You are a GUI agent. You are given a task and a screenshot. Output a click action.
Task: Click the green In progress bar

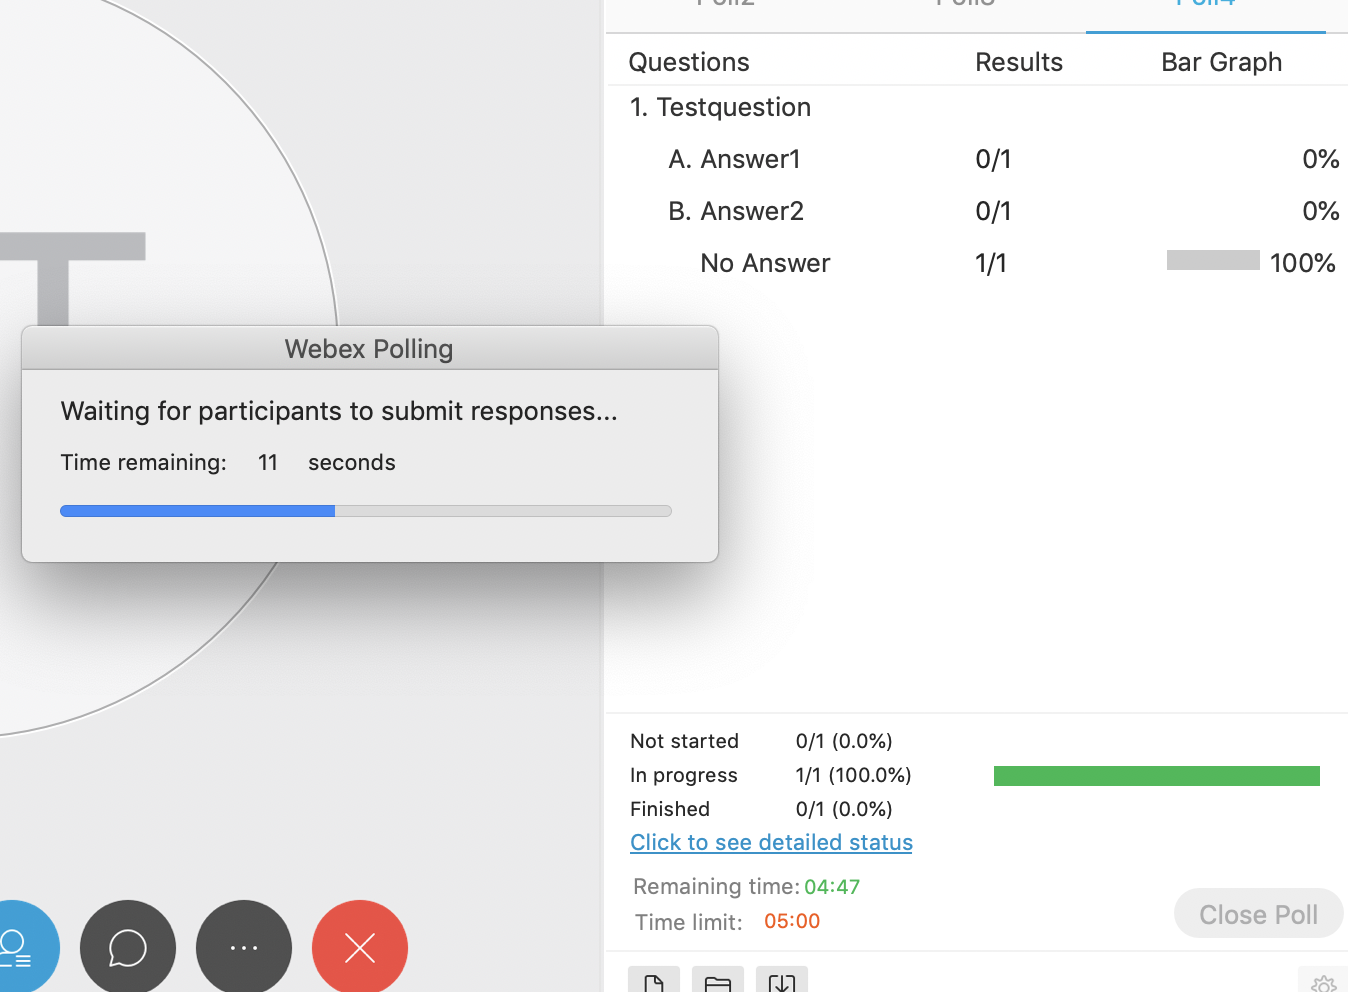click(x=1156, y=775)
